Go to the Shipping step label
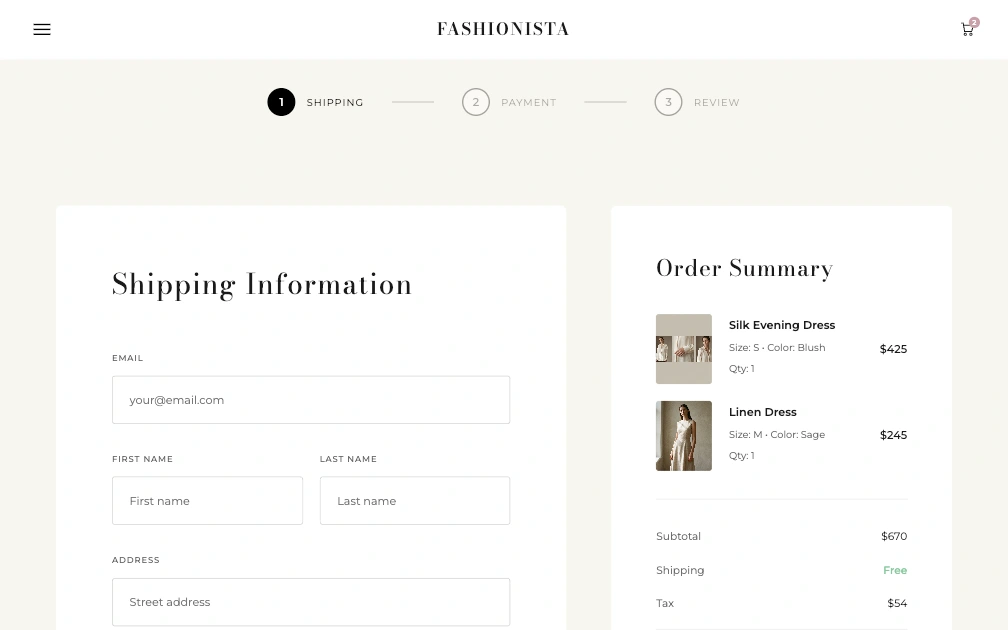1008x630 pixels. (x=335, y=102)
